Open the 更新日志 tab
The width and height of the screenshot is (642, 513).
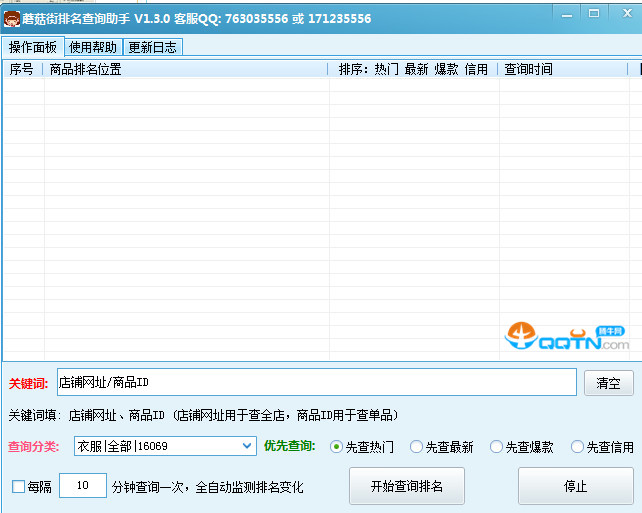[x=153, y=47]
